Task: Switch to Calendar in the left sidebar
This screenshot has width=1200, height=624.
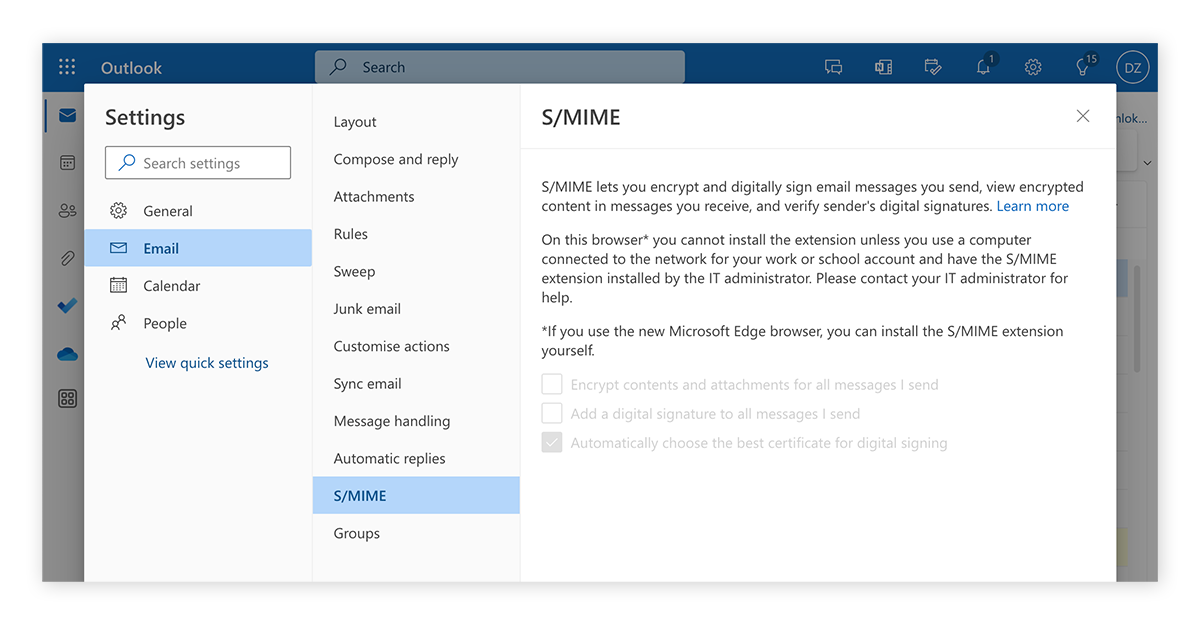Action: [66, 163]
